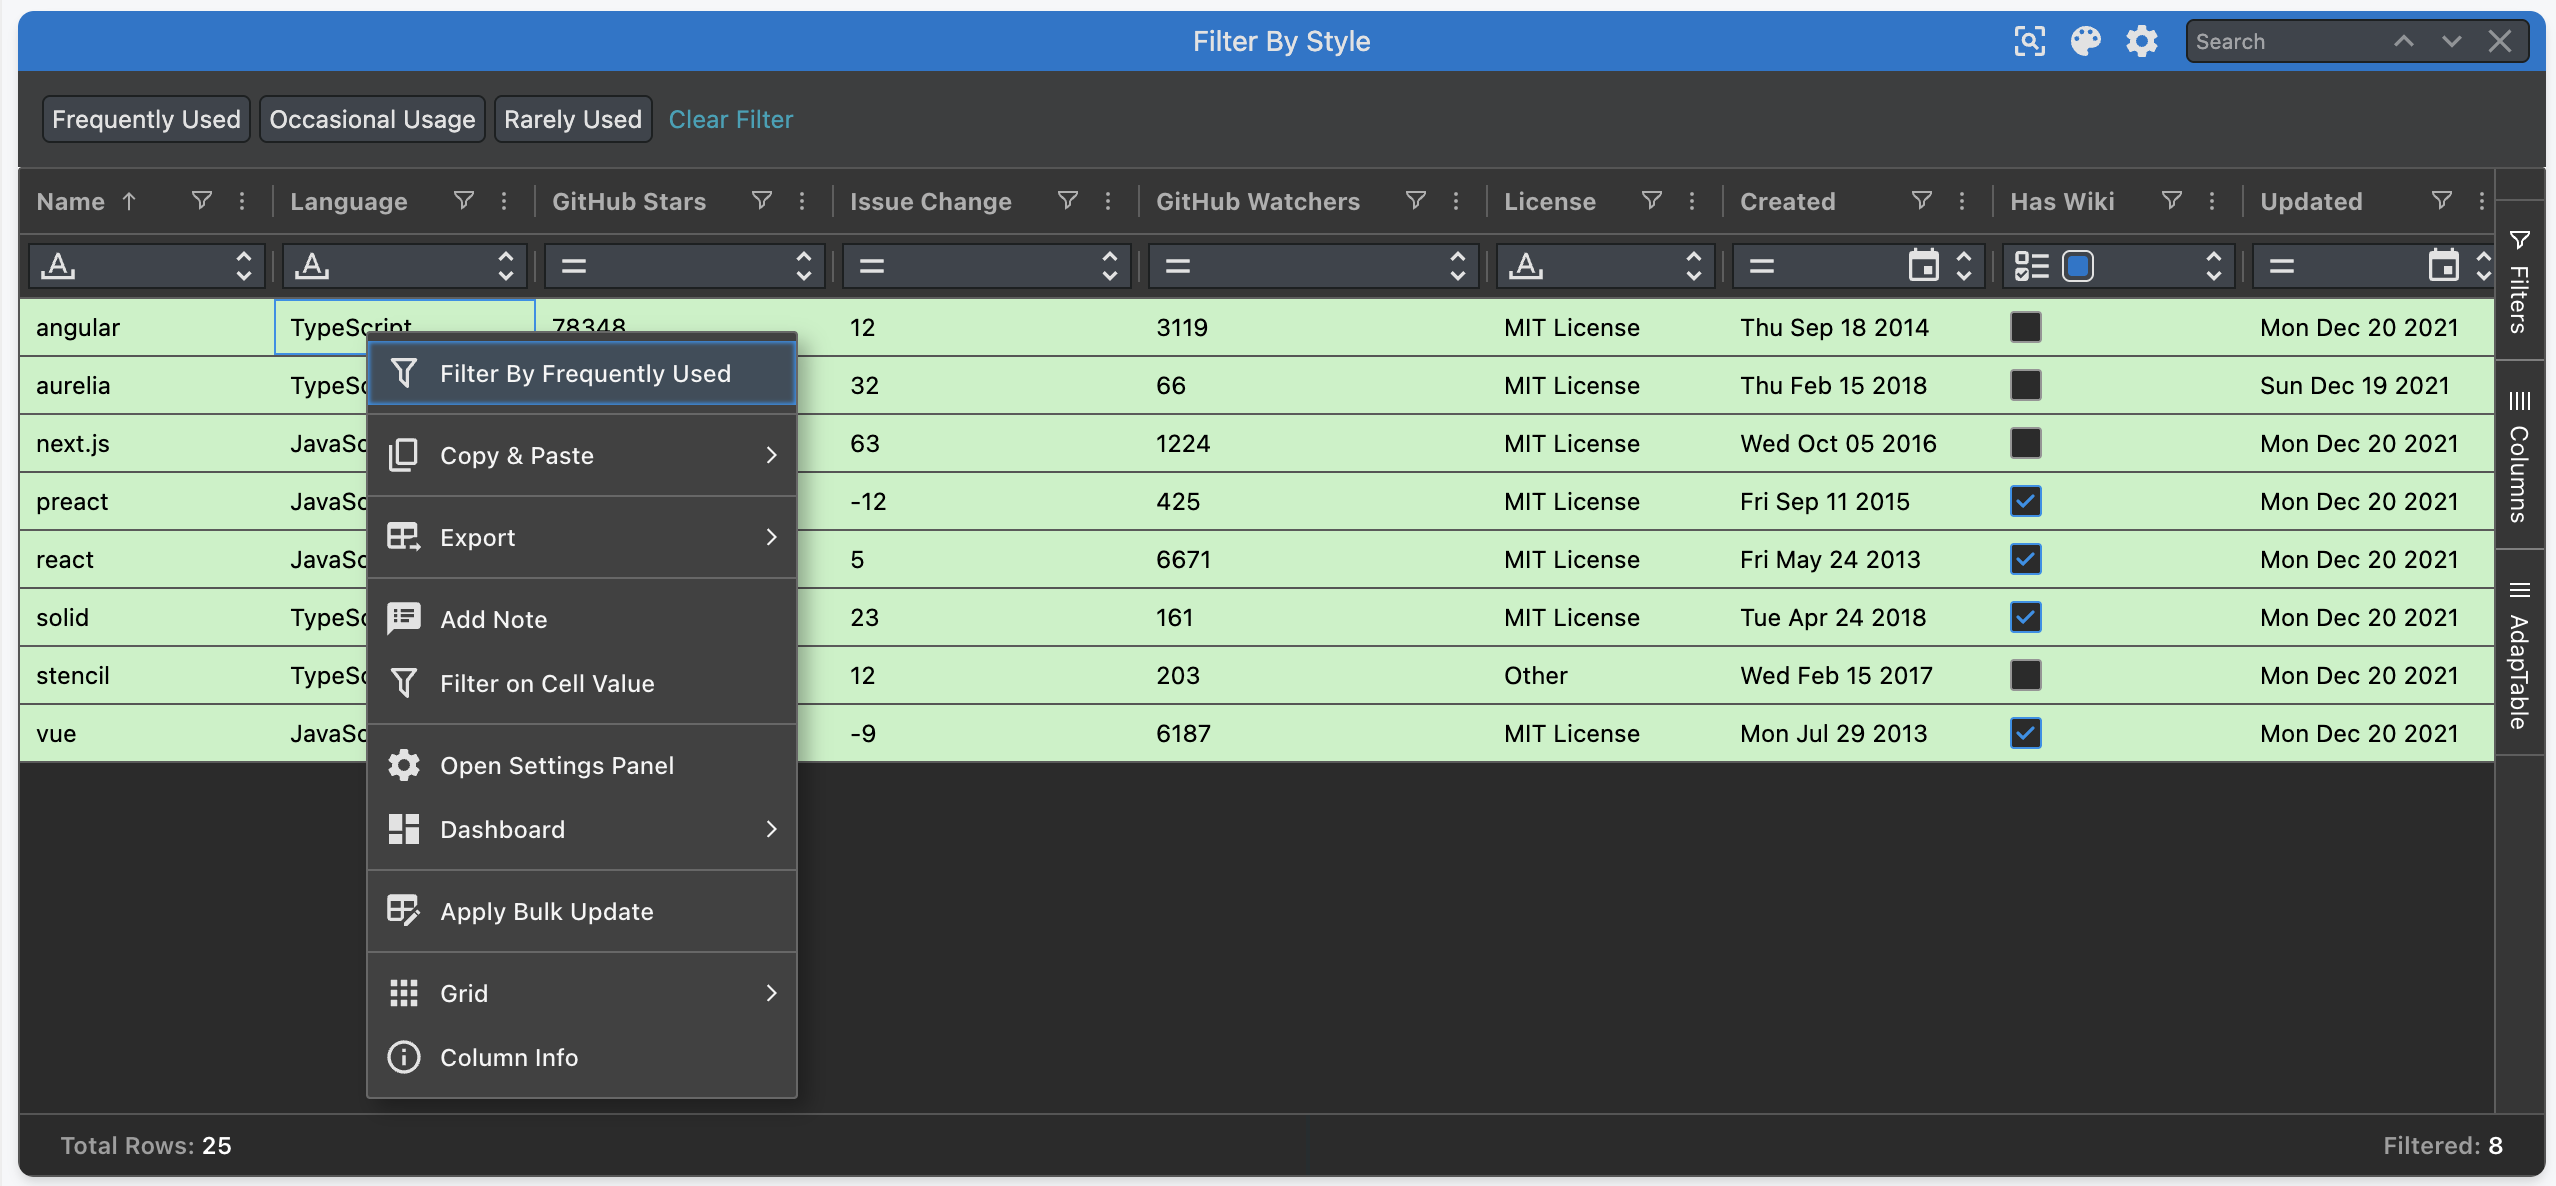The height and width of the screenshot is (1186, 2556).
Task: Open the Has Wiki column filter funnel
Action: 2172,201
